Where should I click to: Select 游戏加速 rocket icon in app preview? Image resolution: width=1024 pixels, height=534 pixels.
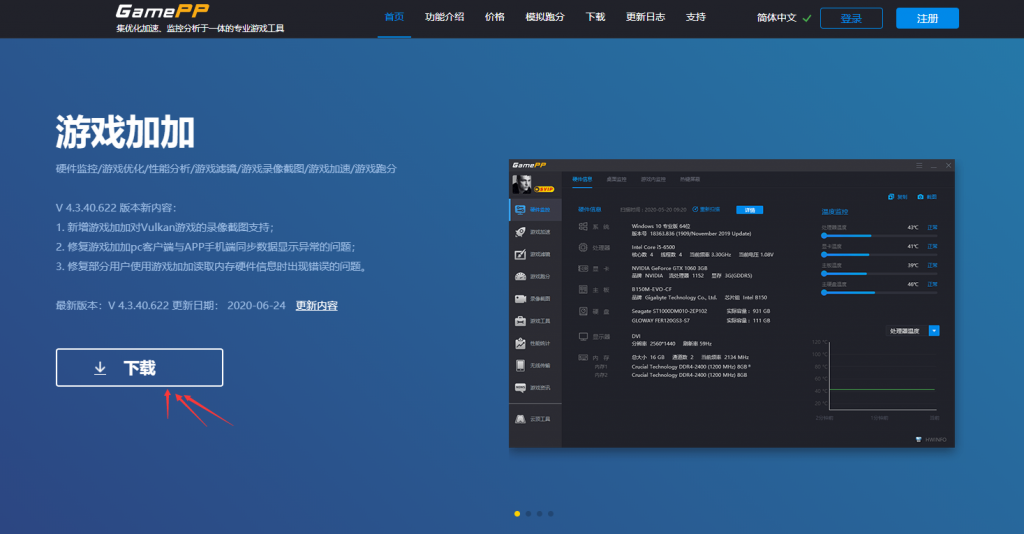[x=520, y=232]
